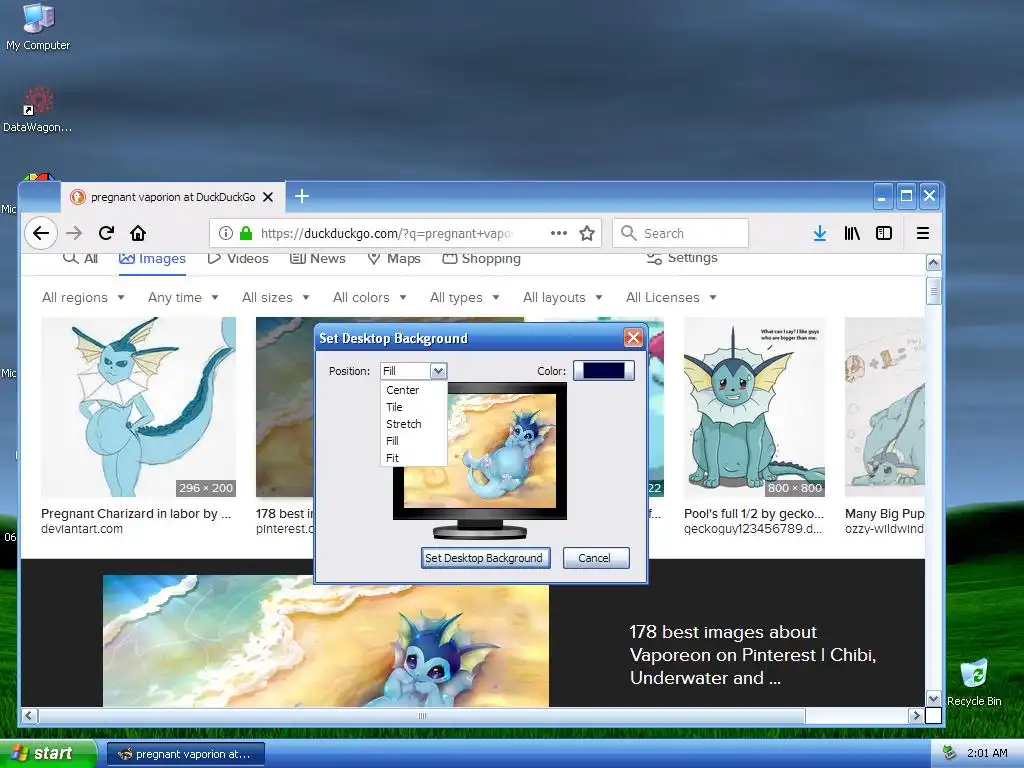Switch to the News results tab
This screenshot has height=768, width=1024.
pos(317,259)
